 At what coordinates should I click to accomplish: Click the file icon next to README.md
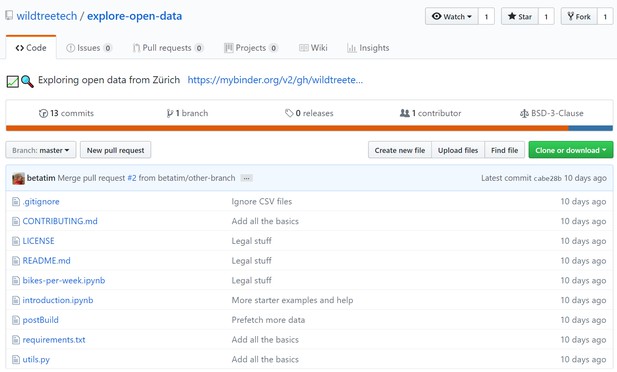pos(16,261)
